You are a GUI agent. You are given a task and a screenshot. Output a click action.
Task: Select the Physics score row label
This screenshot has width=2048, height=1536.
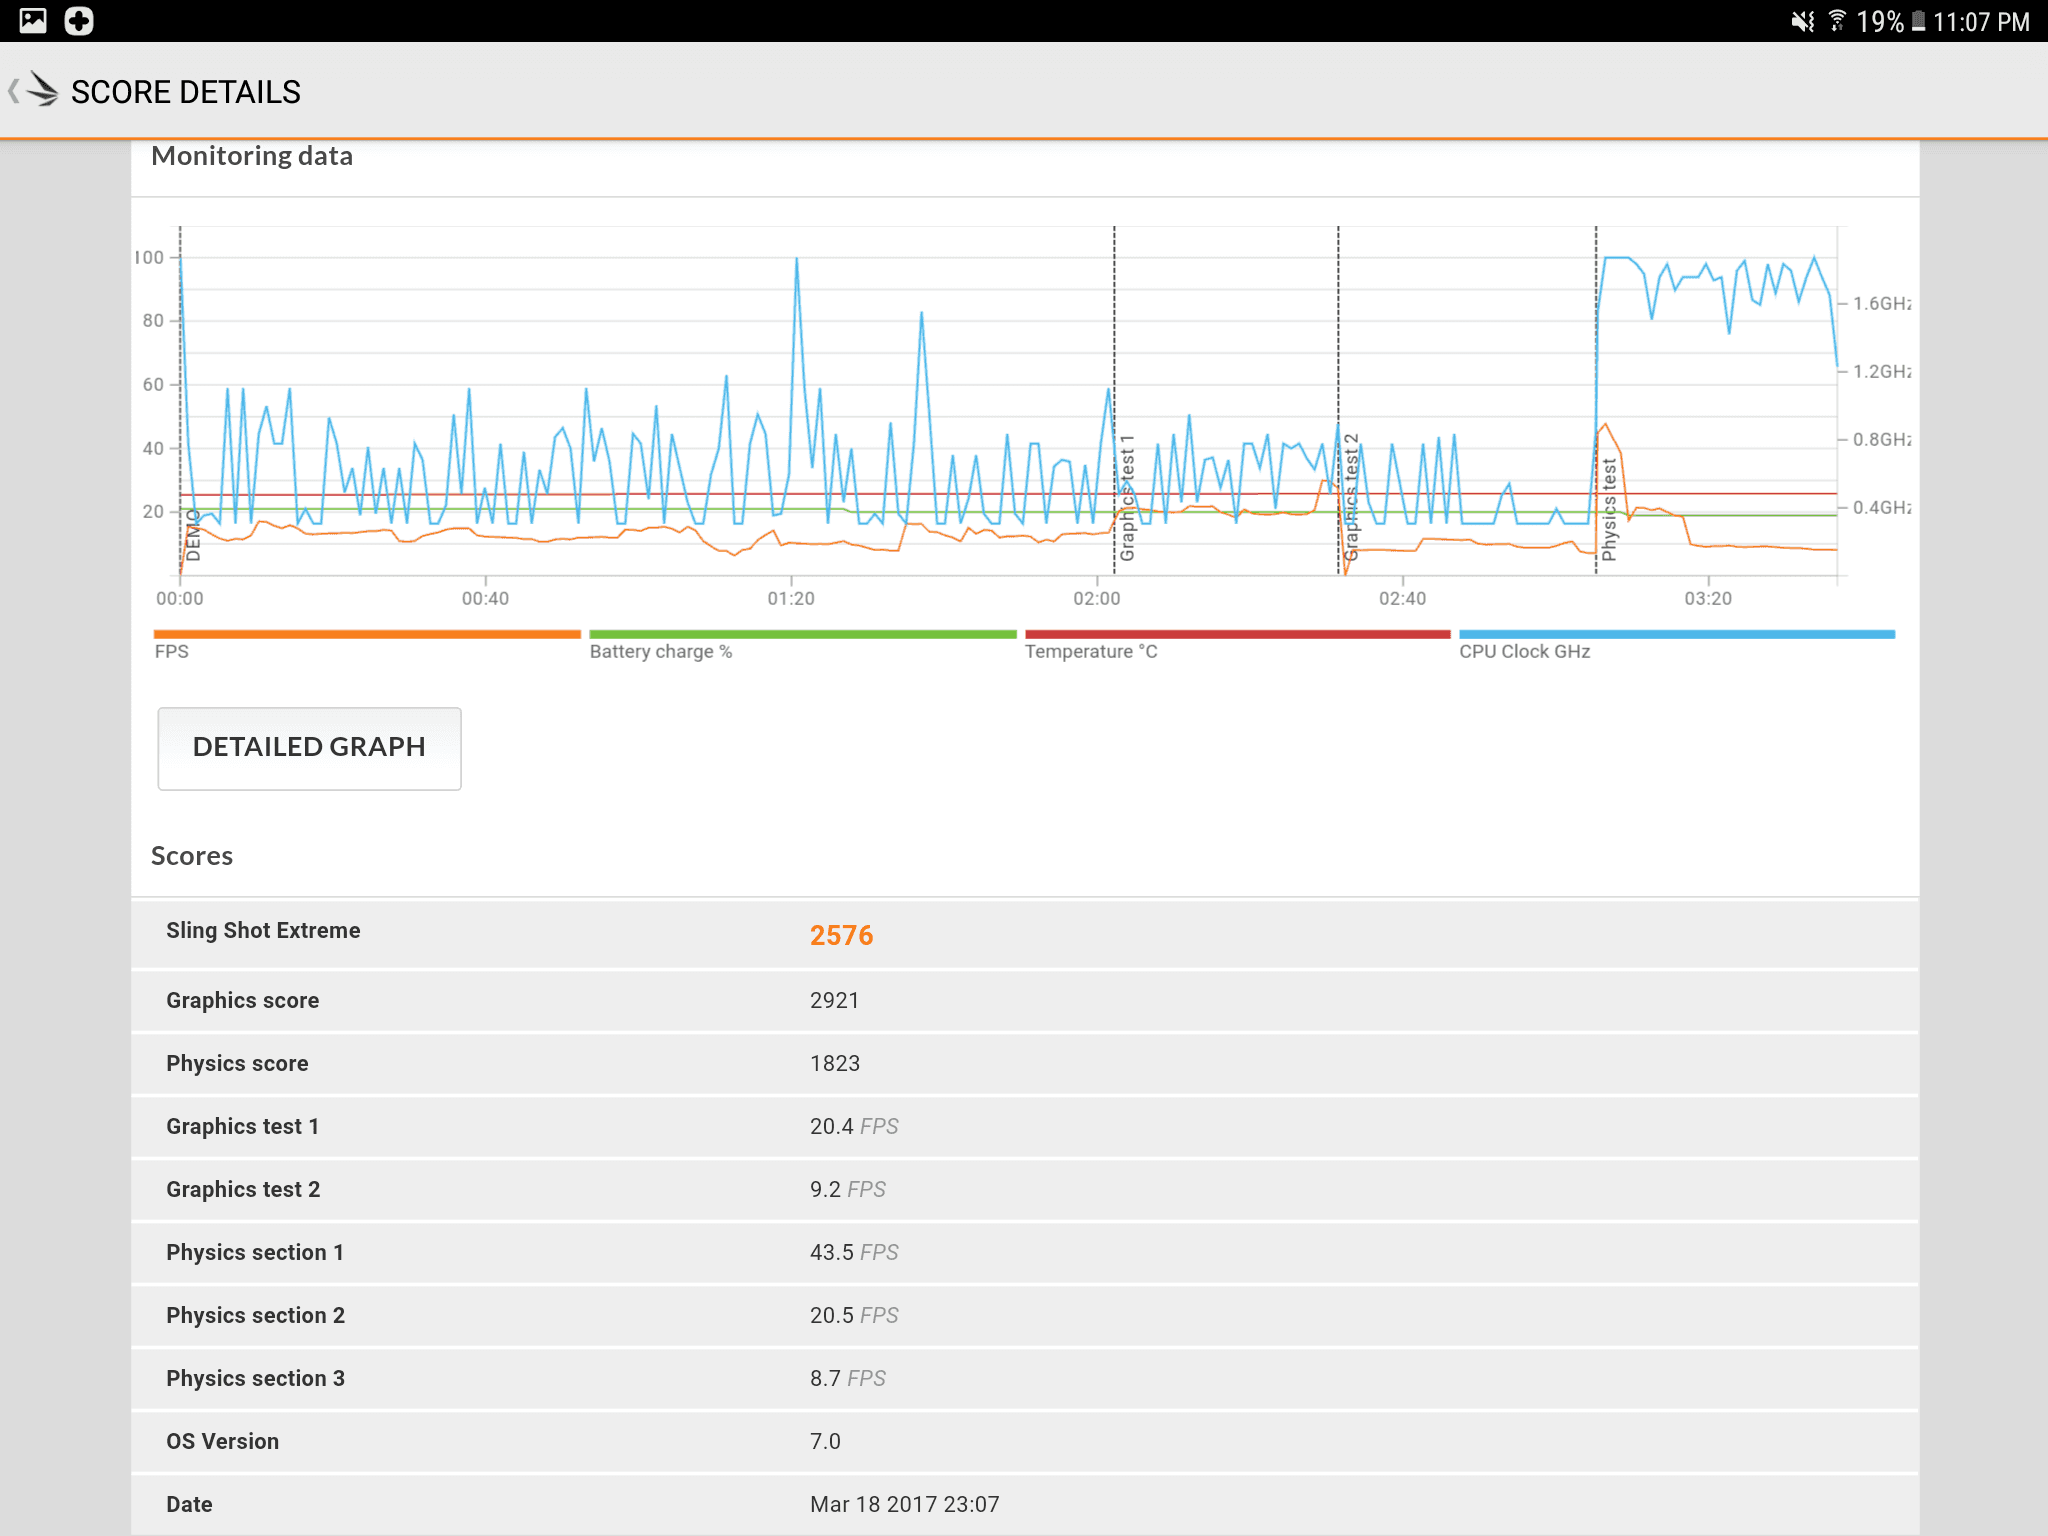(x=237, y=1064)
